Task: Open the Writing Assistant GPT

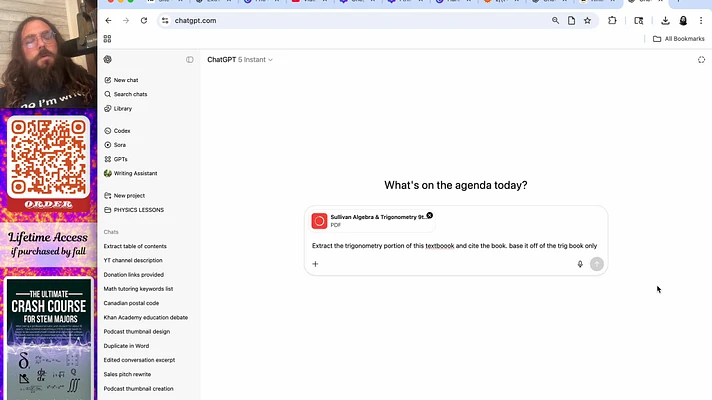Action: 130,173
